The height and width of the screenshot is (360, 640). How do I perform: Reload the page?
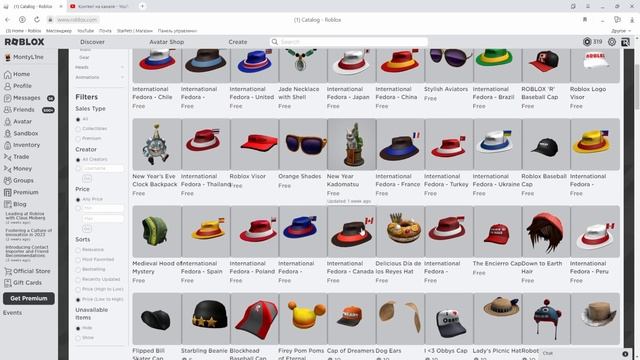pos(37,20)
